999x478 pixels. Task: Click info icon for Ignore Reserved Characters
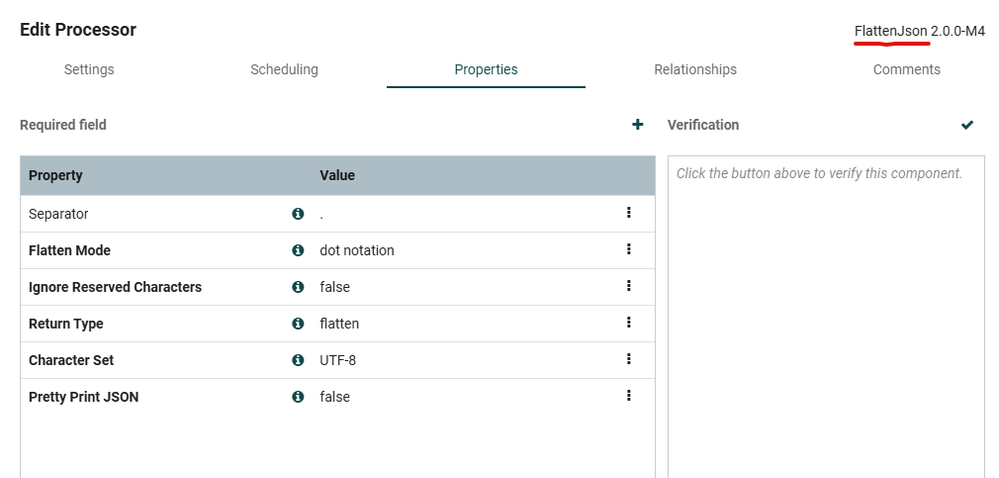297,287
